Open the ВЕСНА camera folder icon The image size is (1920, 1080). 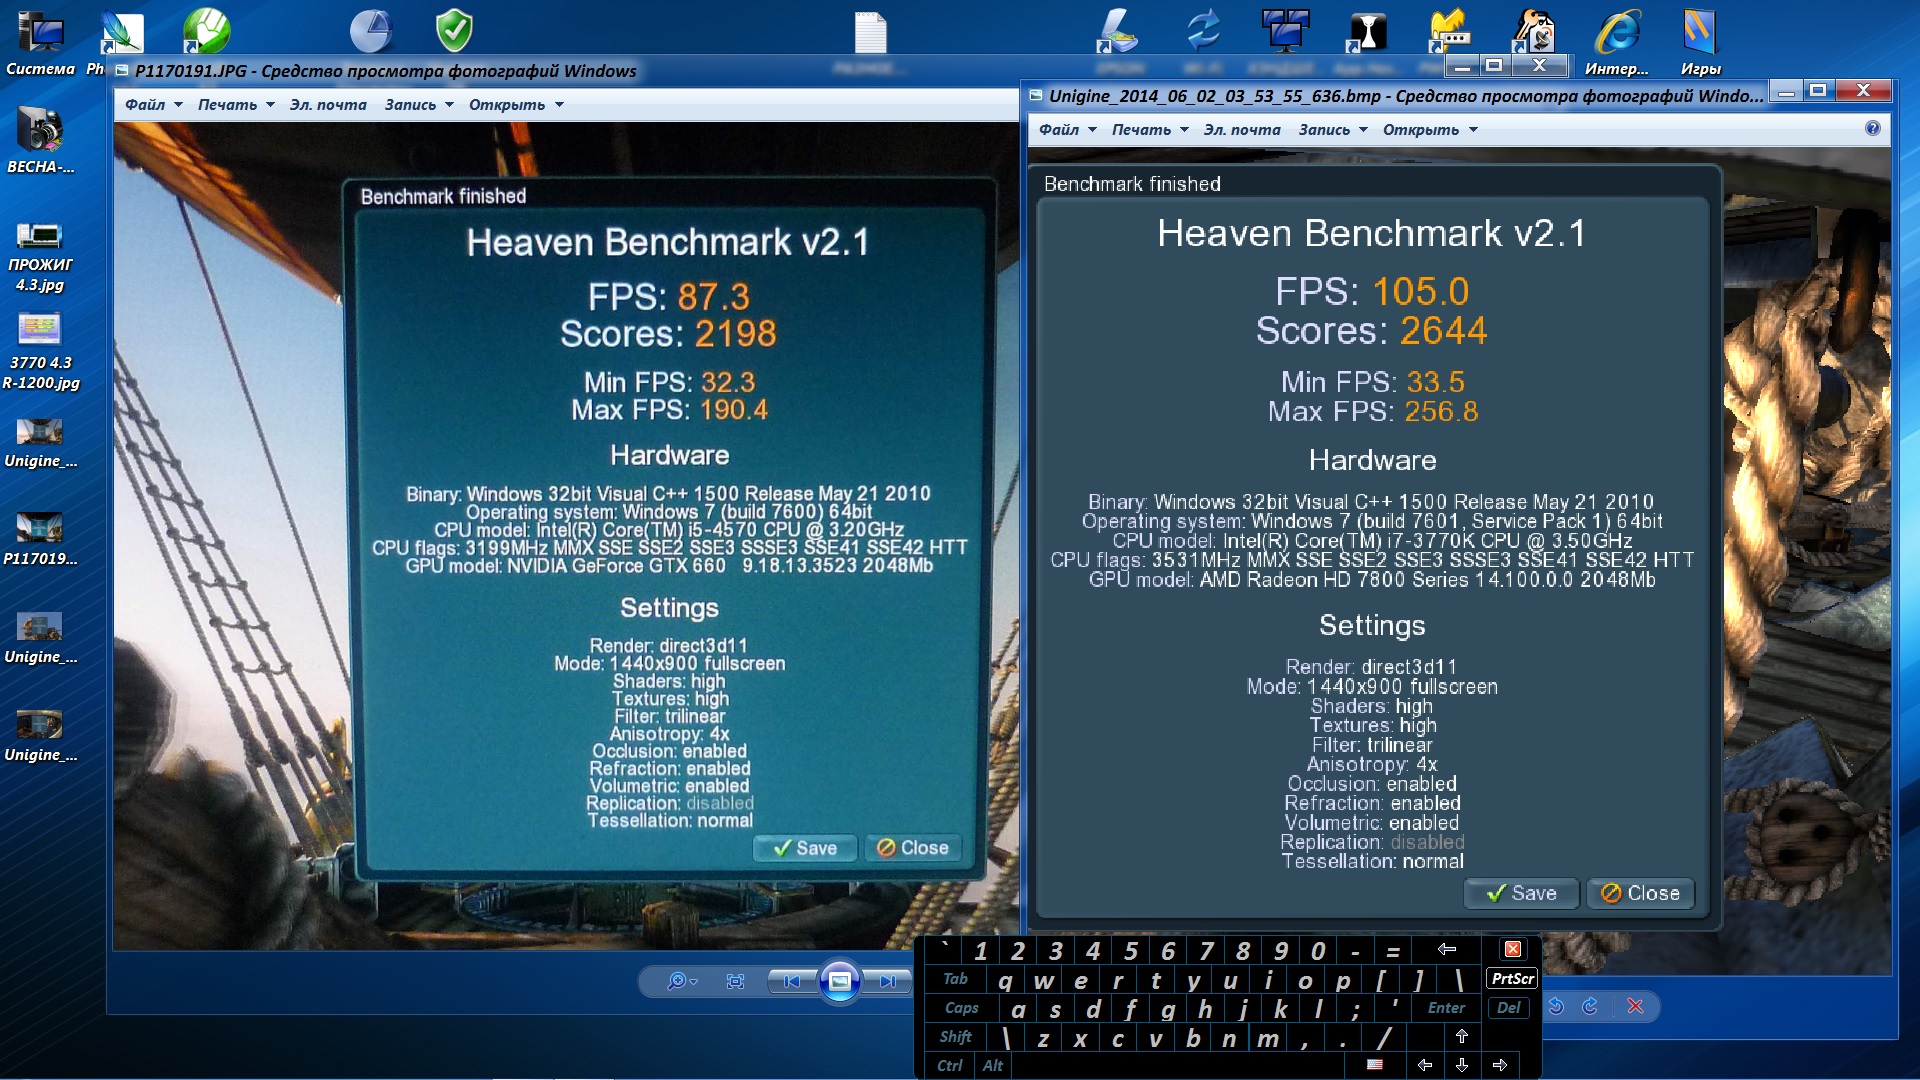[x=40, y=141]
